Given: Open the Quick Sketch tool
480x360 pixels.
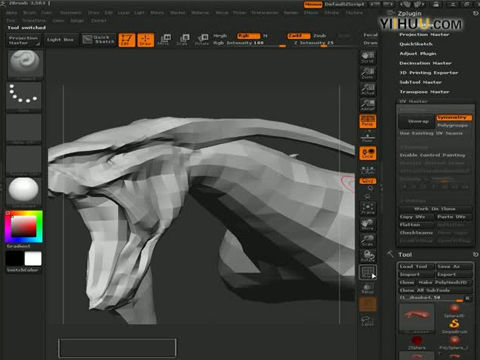Looking at the screenshot, I should click(x=99, y=40).
